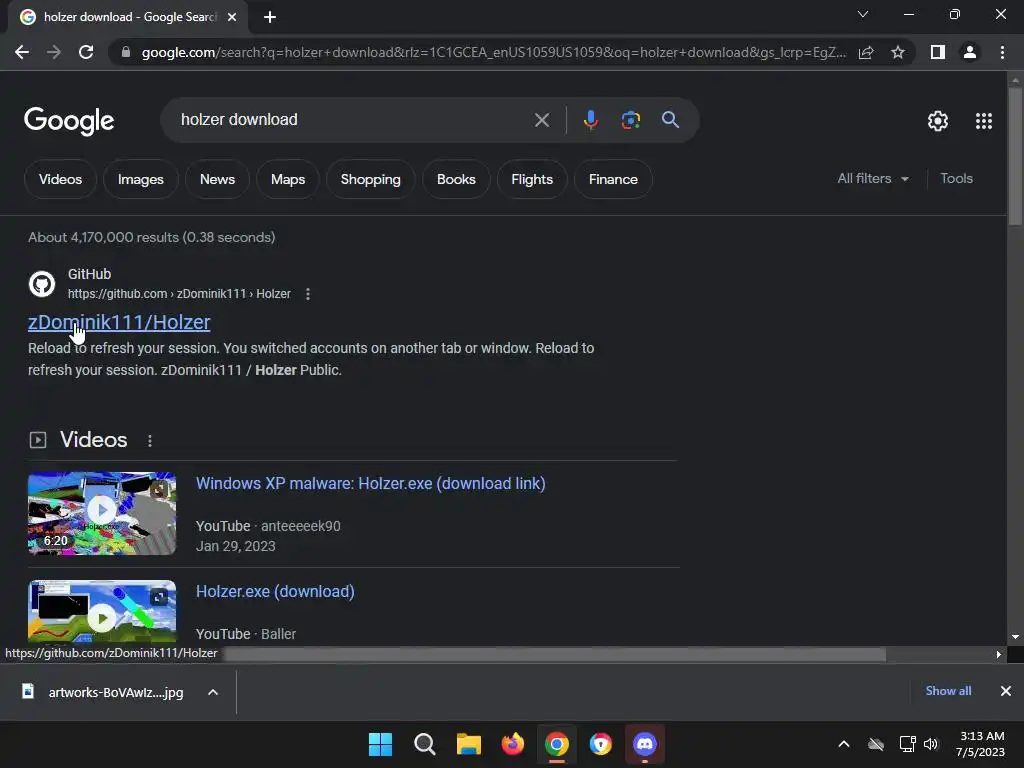Open the Brave-like shield app on taskbar
Viewport: 1024px width, 768px height.
(x=600, y=744)
